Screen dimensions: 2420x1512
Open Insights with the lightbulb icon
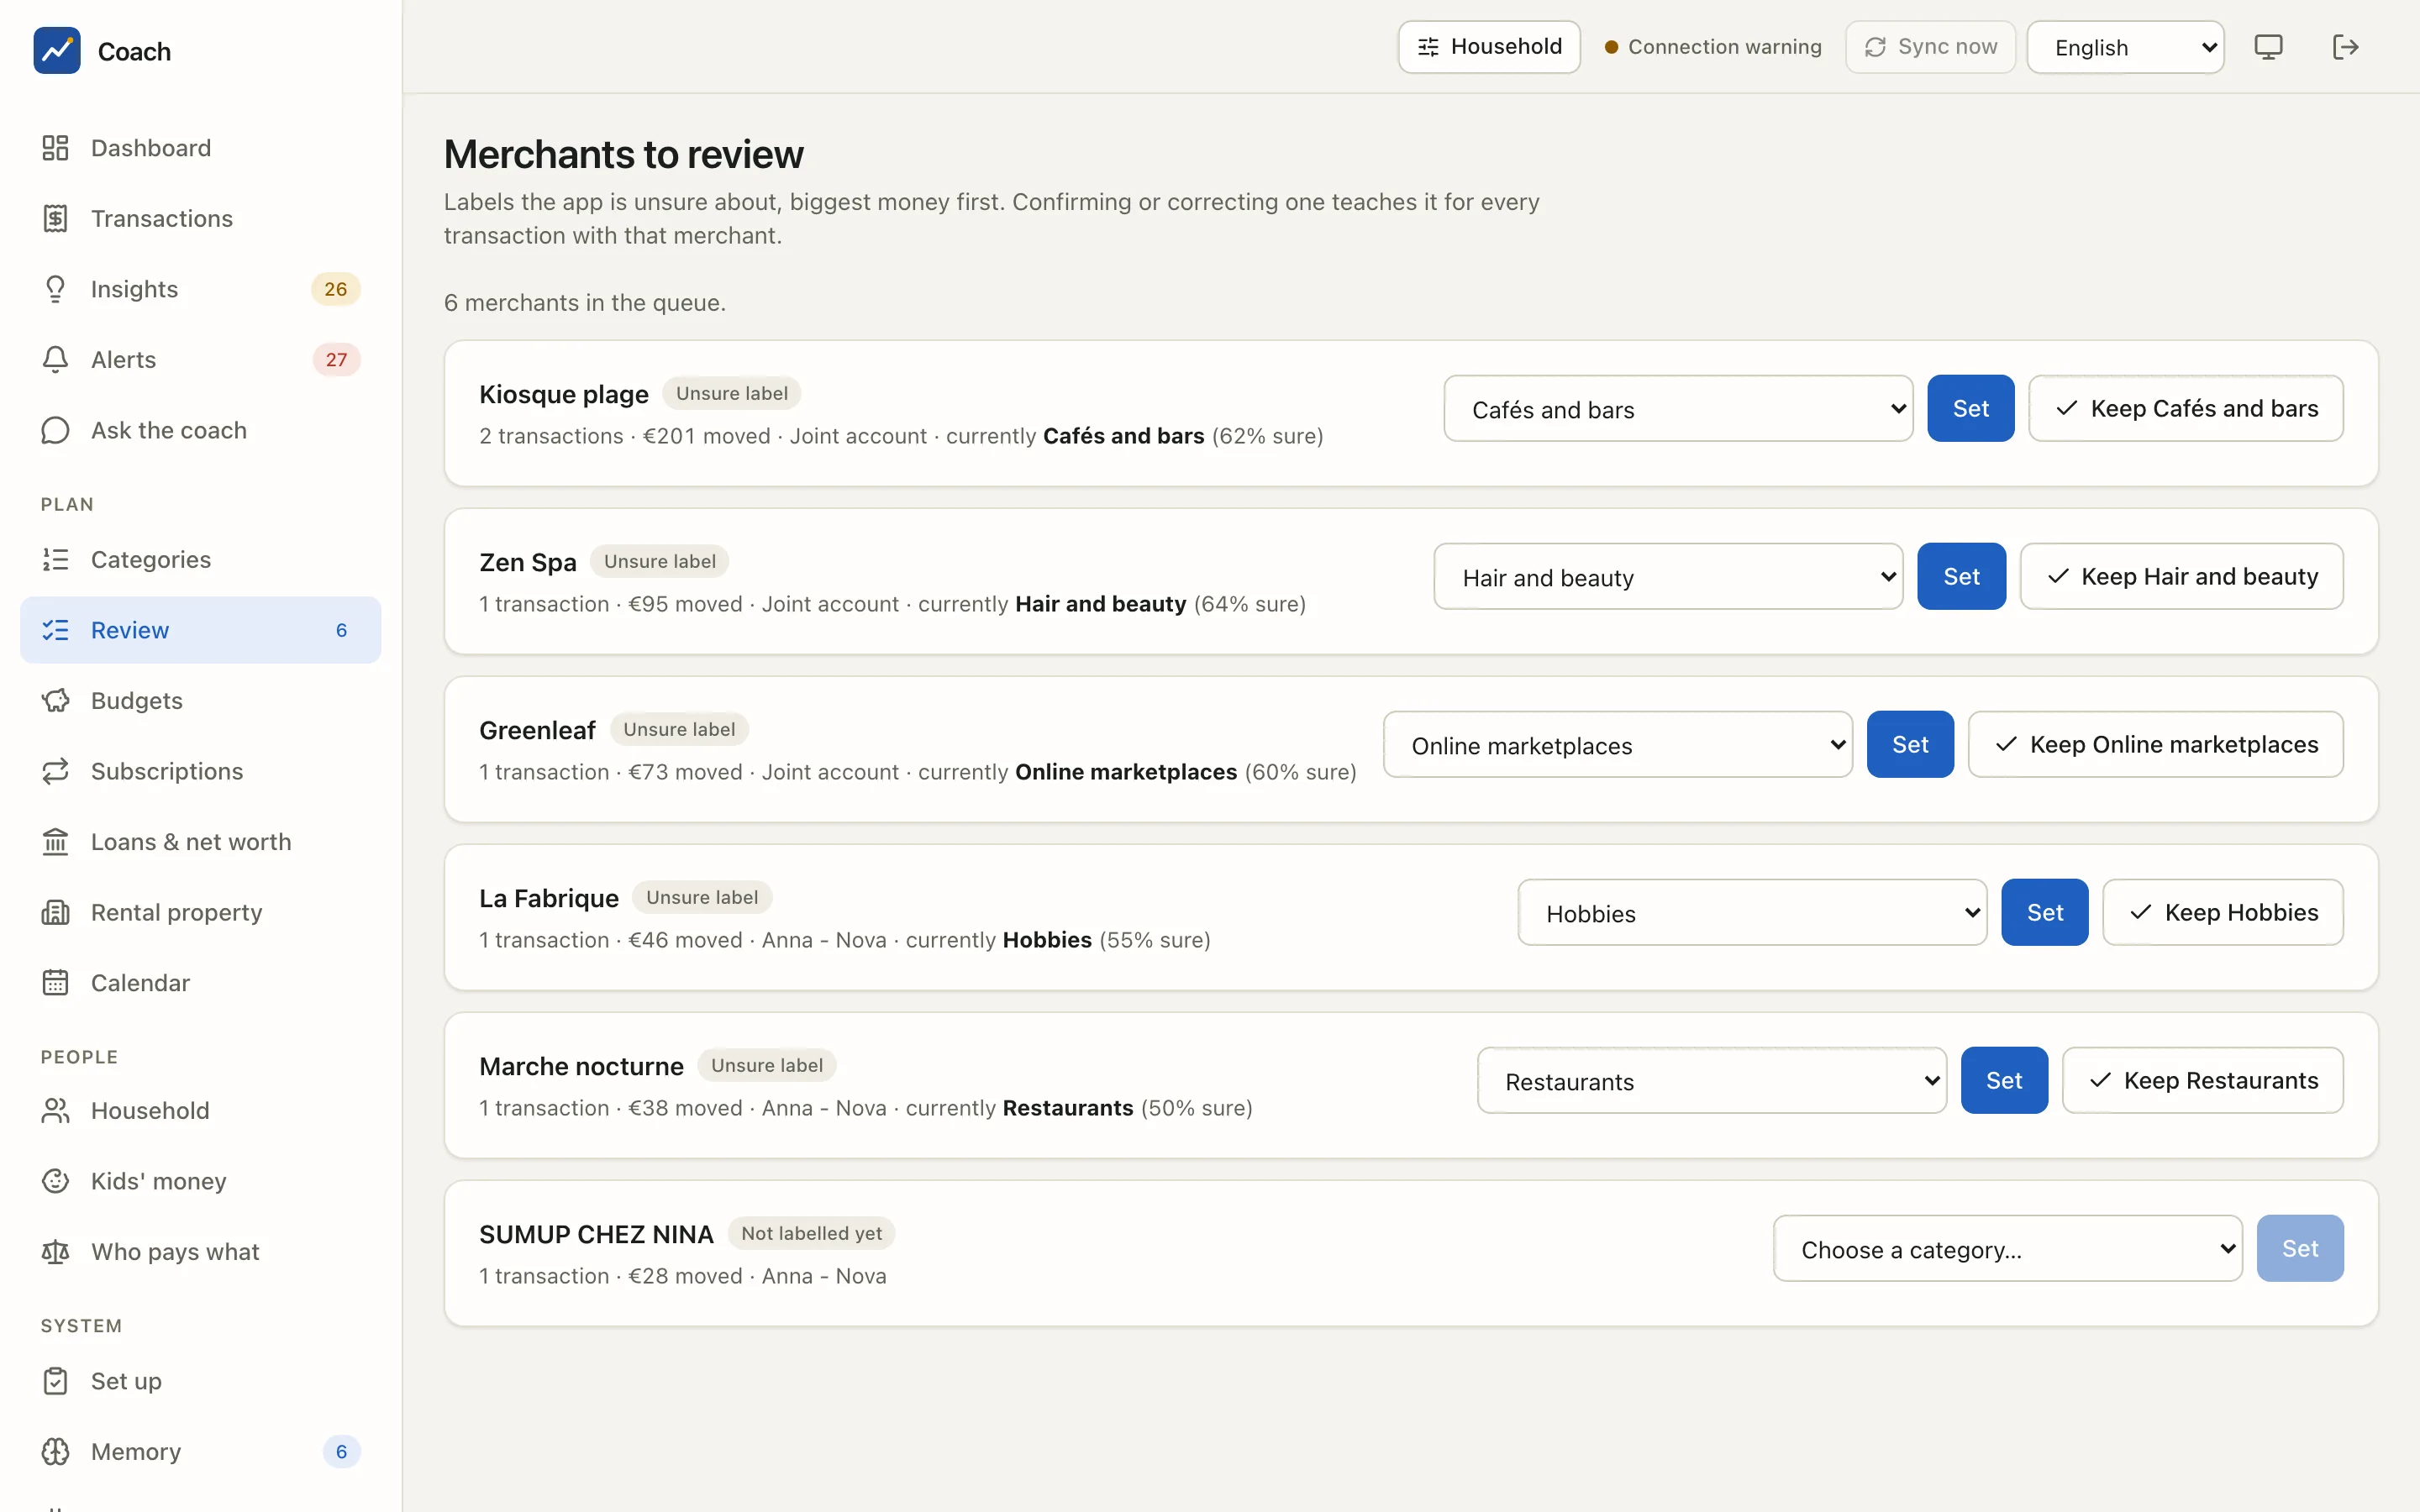tap(55, 289)
